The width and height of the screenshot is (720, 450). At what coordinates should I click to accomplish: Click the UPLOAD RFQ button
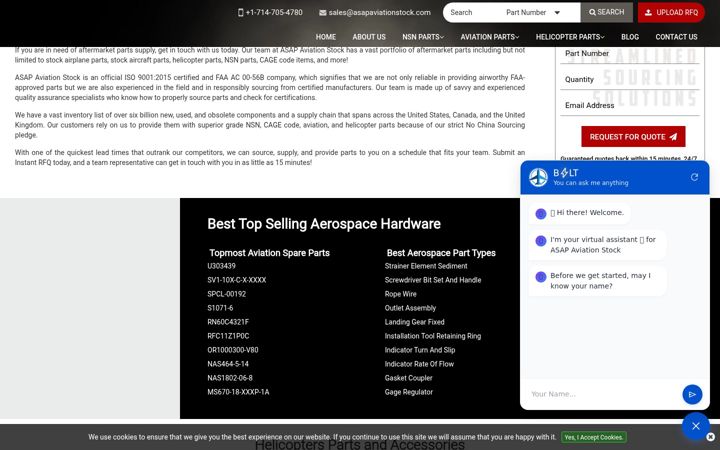point(671,12)
